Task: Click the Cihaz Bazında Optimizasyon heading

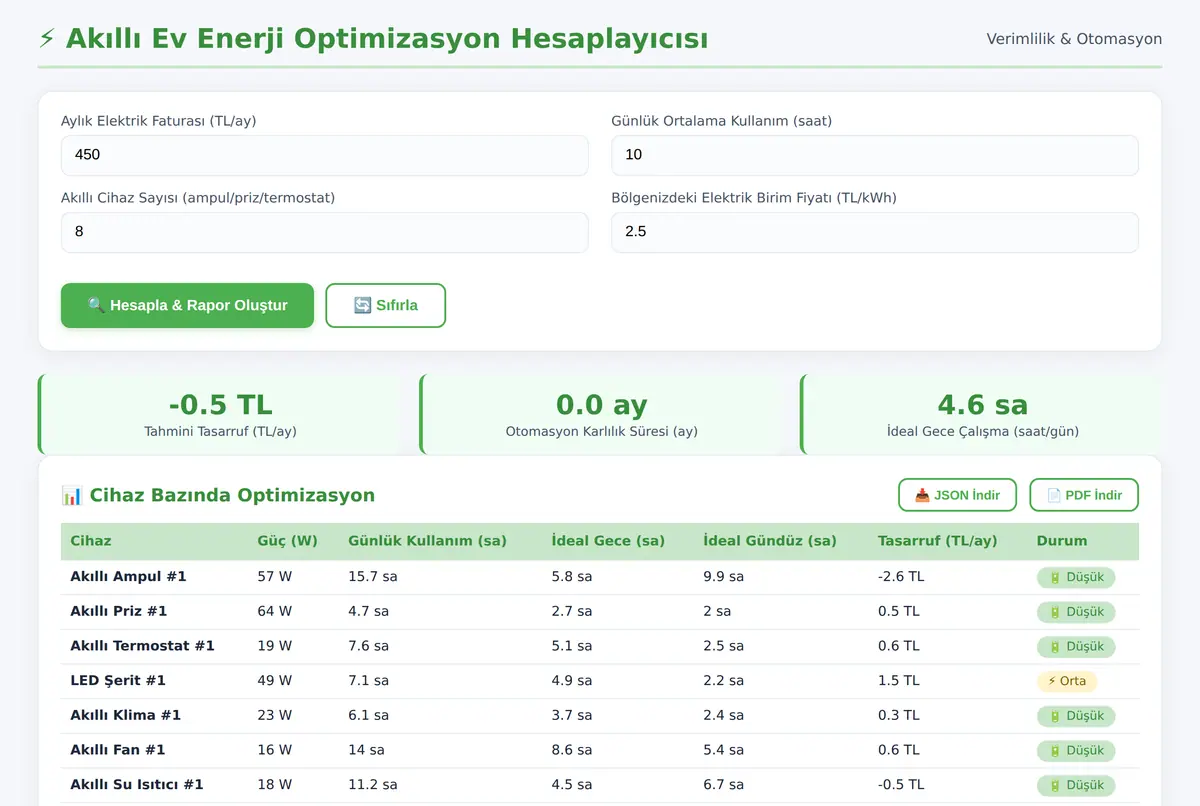Action: pyautogui.click(x=232, y=495)
